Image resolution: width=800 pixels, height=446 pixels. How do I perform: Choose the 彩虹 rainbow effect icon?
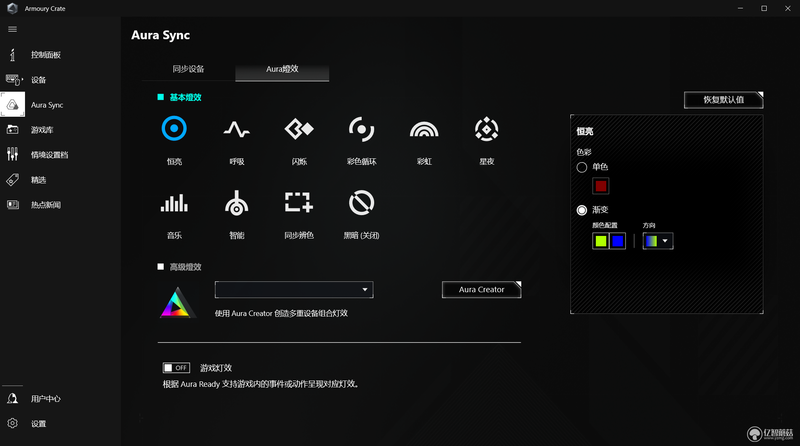424,130
